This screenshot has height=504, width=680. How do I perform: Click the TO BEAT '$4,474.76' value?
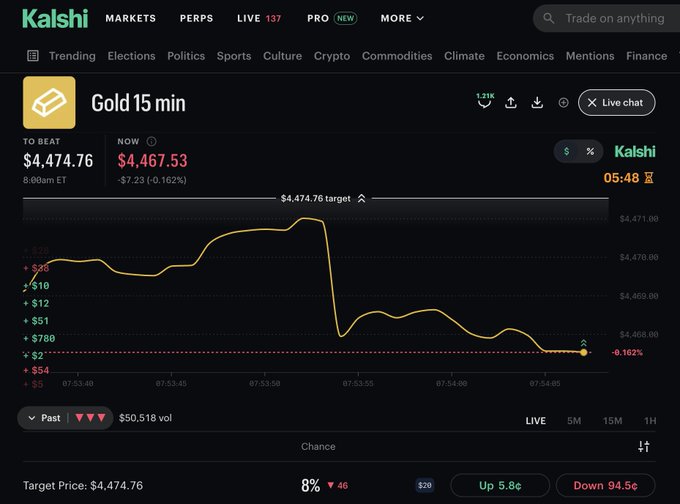58,161
